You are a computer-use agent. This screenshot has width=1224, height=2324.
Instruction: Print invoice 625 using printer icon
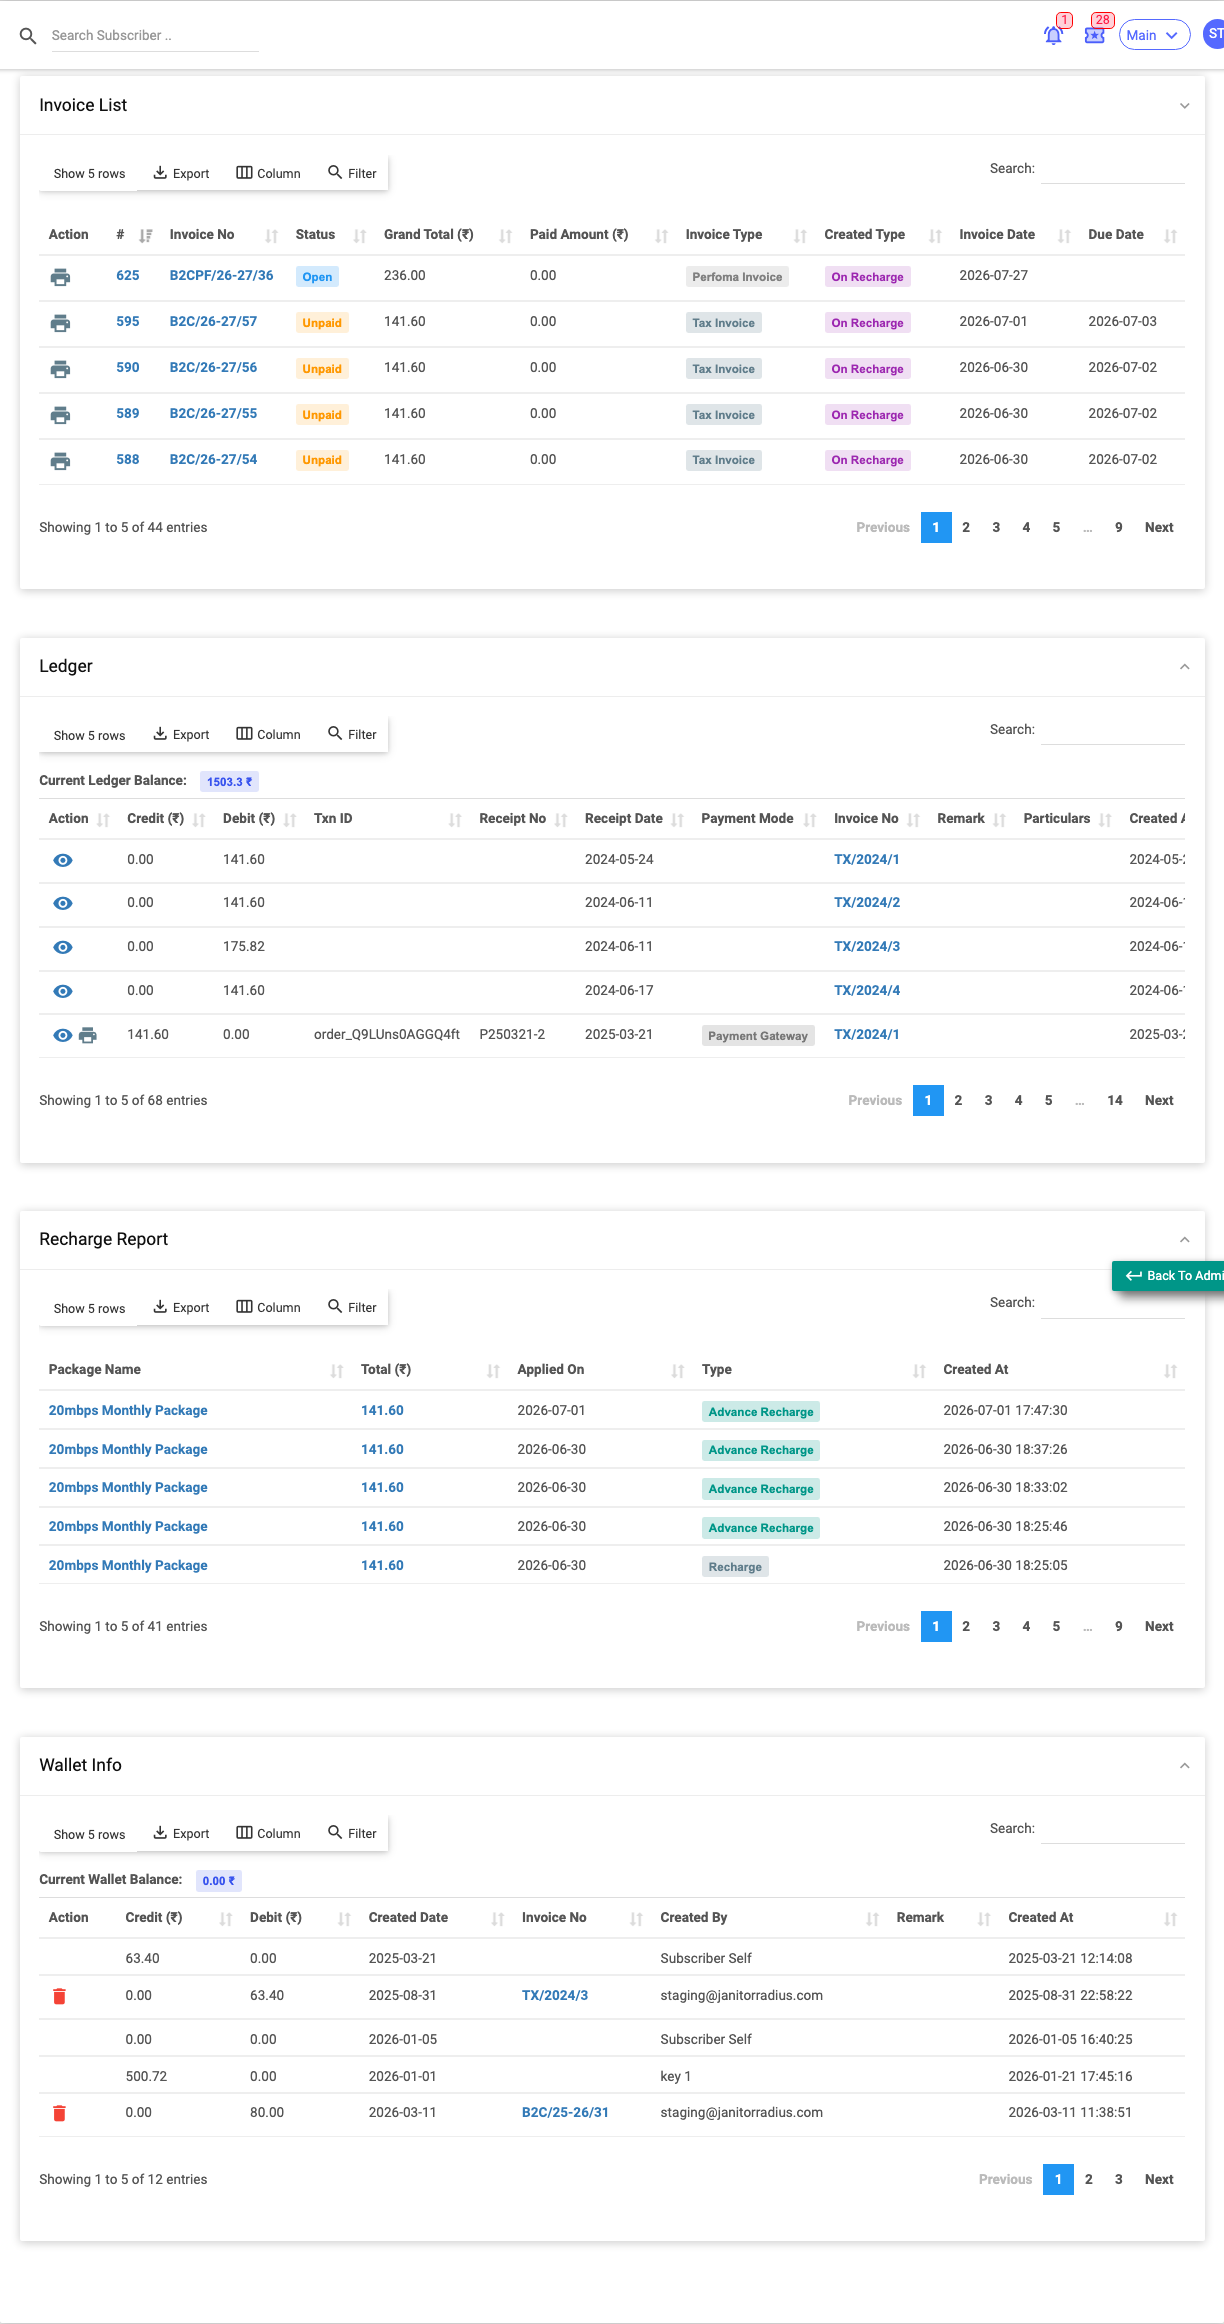point(60,277)
